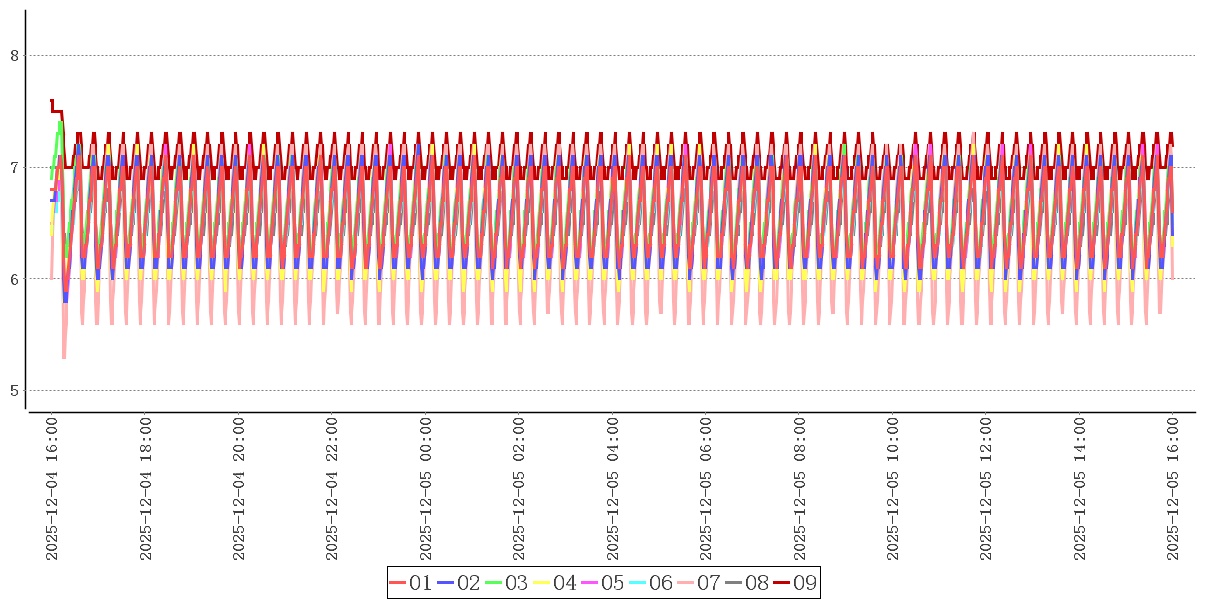Toggle the gray 08 legend entry
Viewport: 1207px width, 600px height.
pyautogui.click(x=747, y=583)
